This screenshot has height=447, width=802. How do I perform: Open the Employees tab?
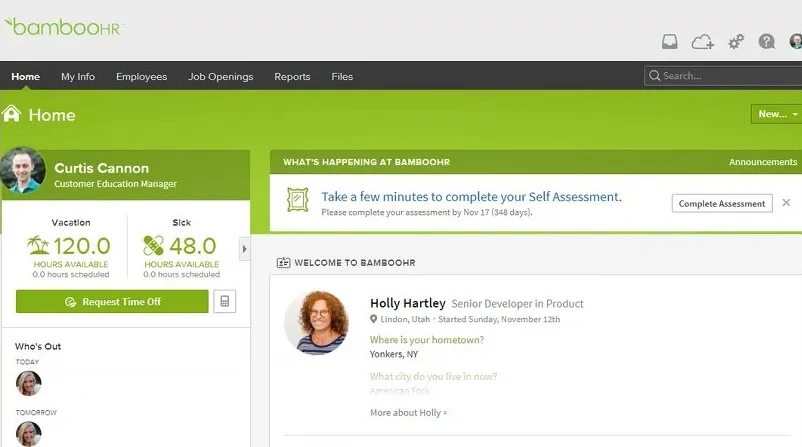pos(142,77)
